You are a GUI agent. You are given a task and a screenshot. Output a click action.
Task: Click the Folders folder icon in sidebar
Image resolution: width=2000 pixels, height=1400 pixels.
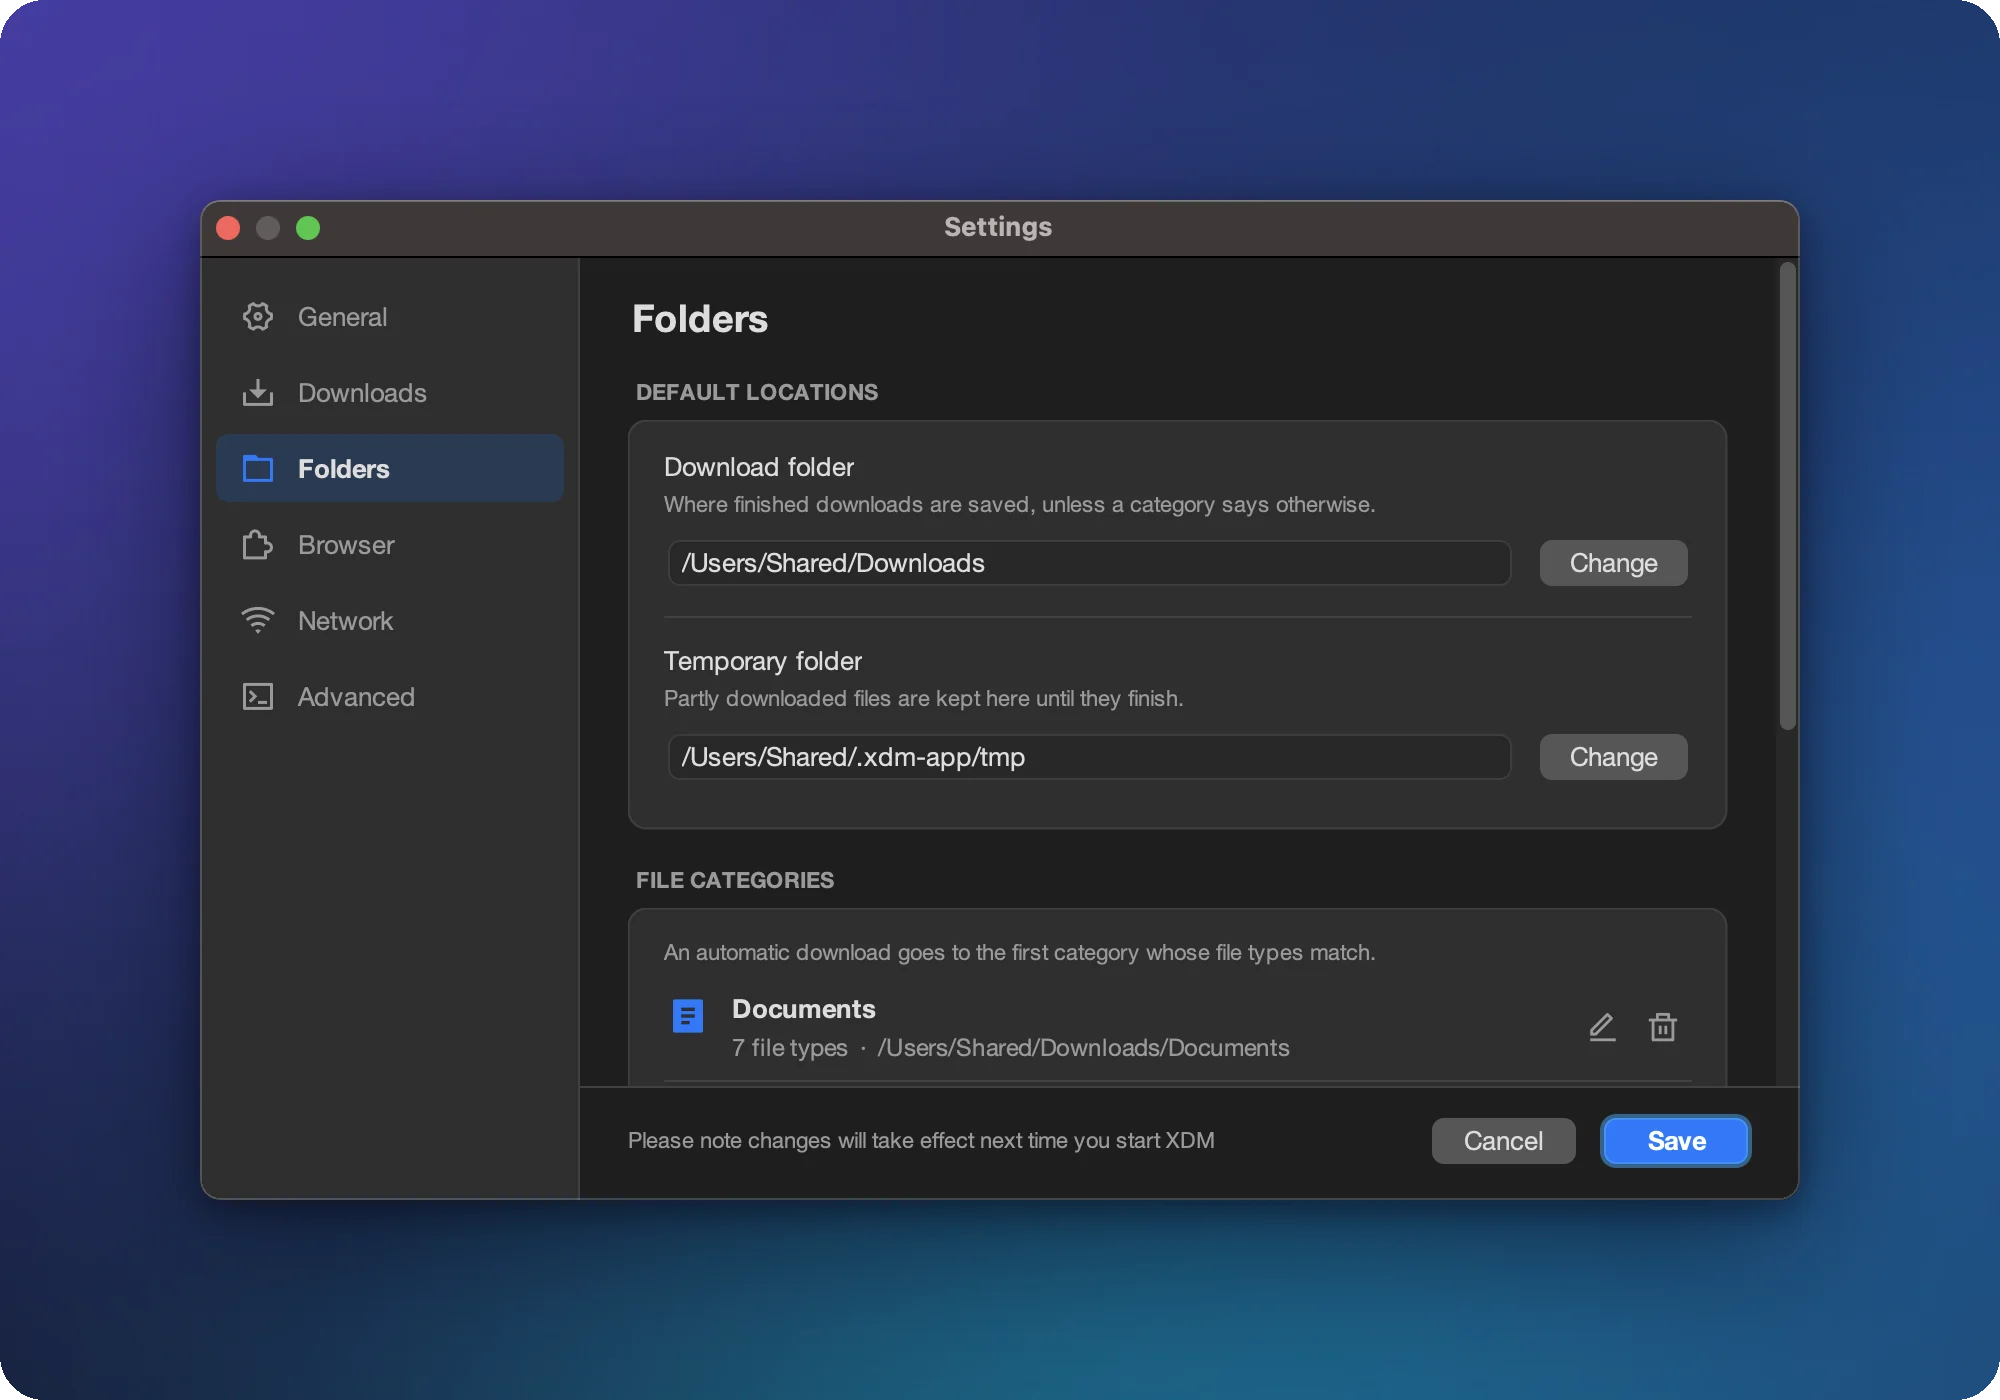[258, 469]
